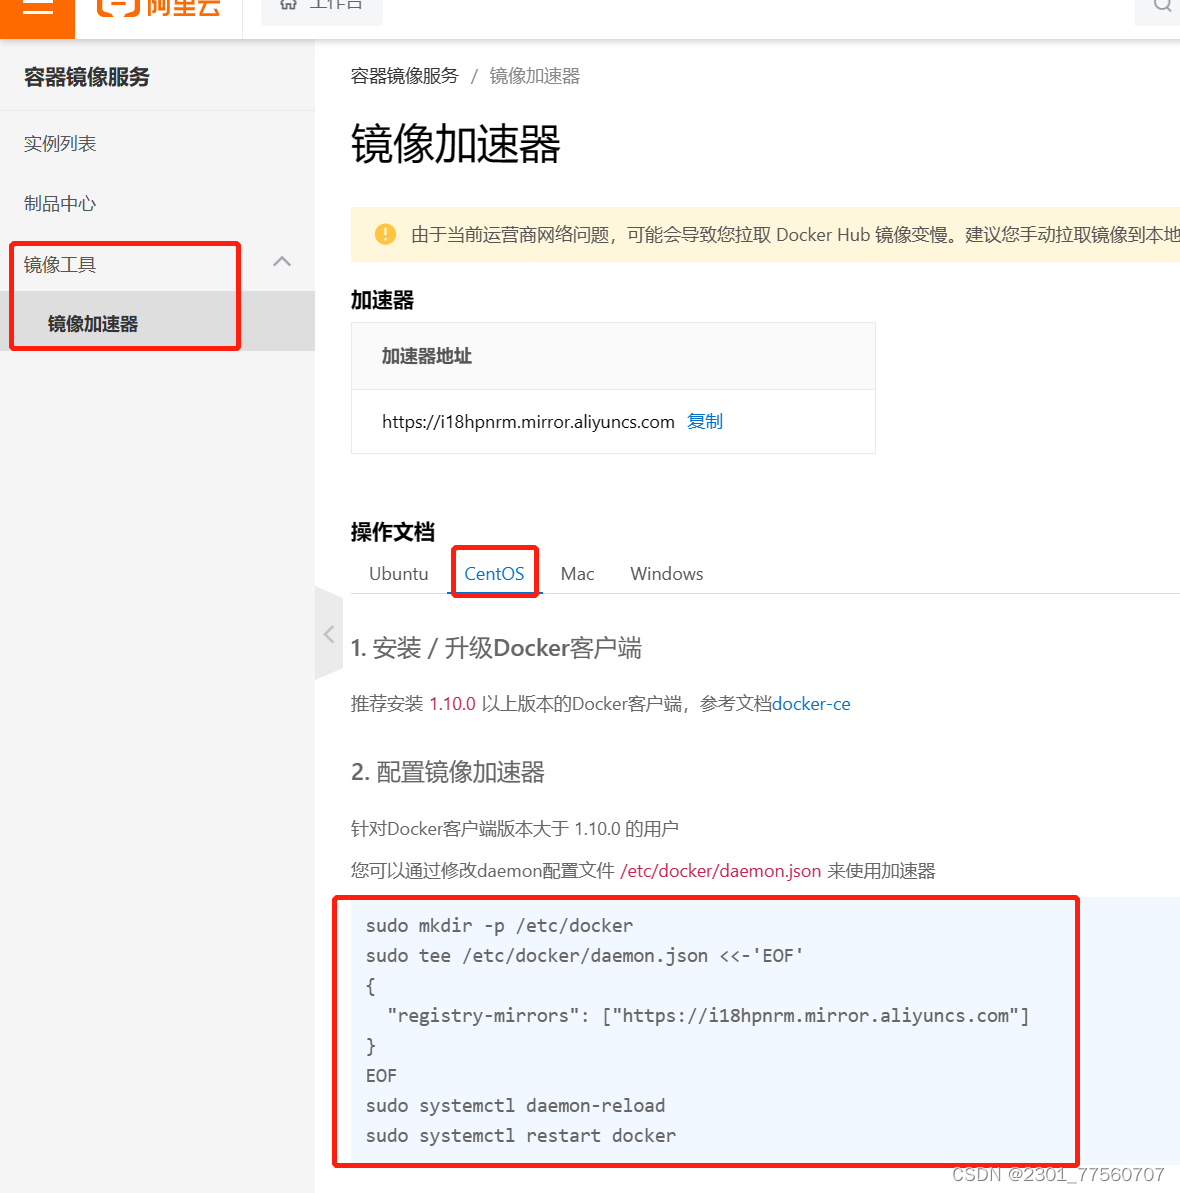Switch to the CentOS tab
Screen dimensions: 1180x1193
495,574
